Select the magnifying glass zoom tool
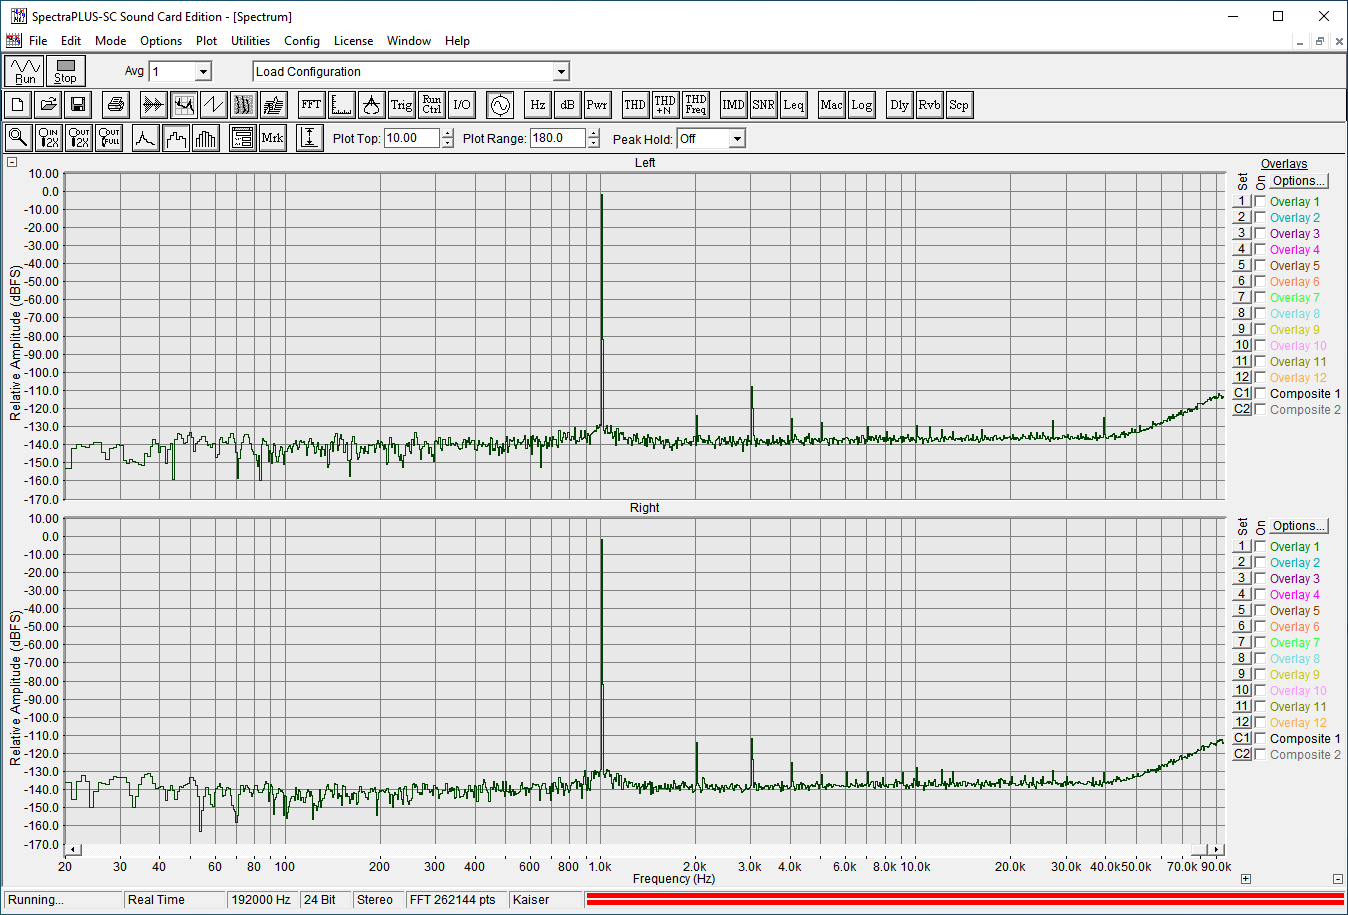This screenshot has width=1348, height=915. pos(17,138)
